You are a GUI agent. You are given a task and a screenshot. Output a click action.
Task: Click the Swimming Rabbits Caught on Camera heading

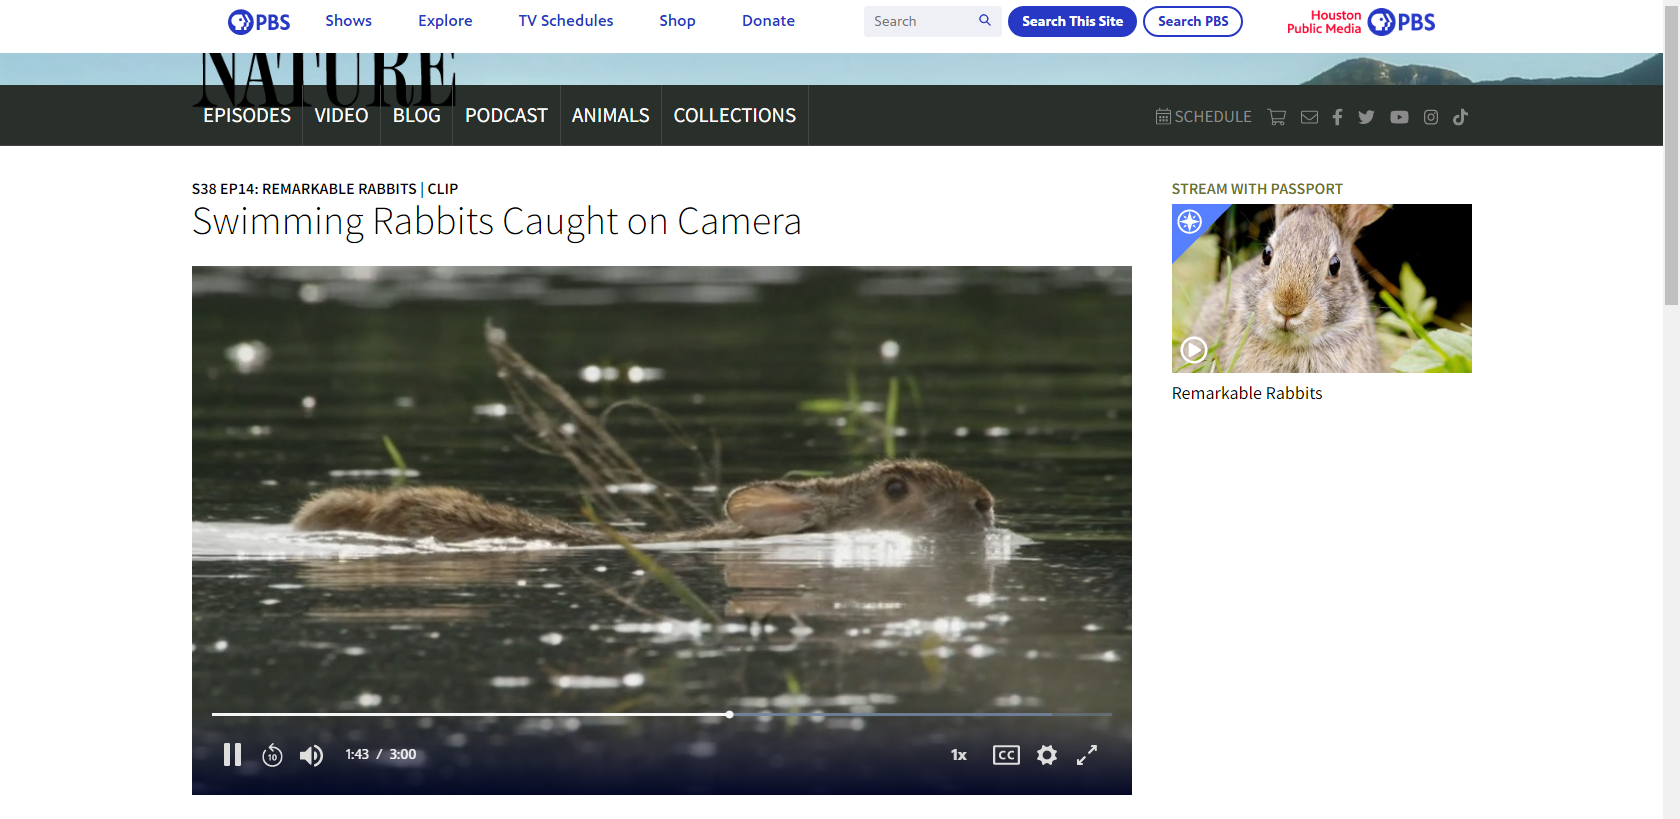(497, 222)
